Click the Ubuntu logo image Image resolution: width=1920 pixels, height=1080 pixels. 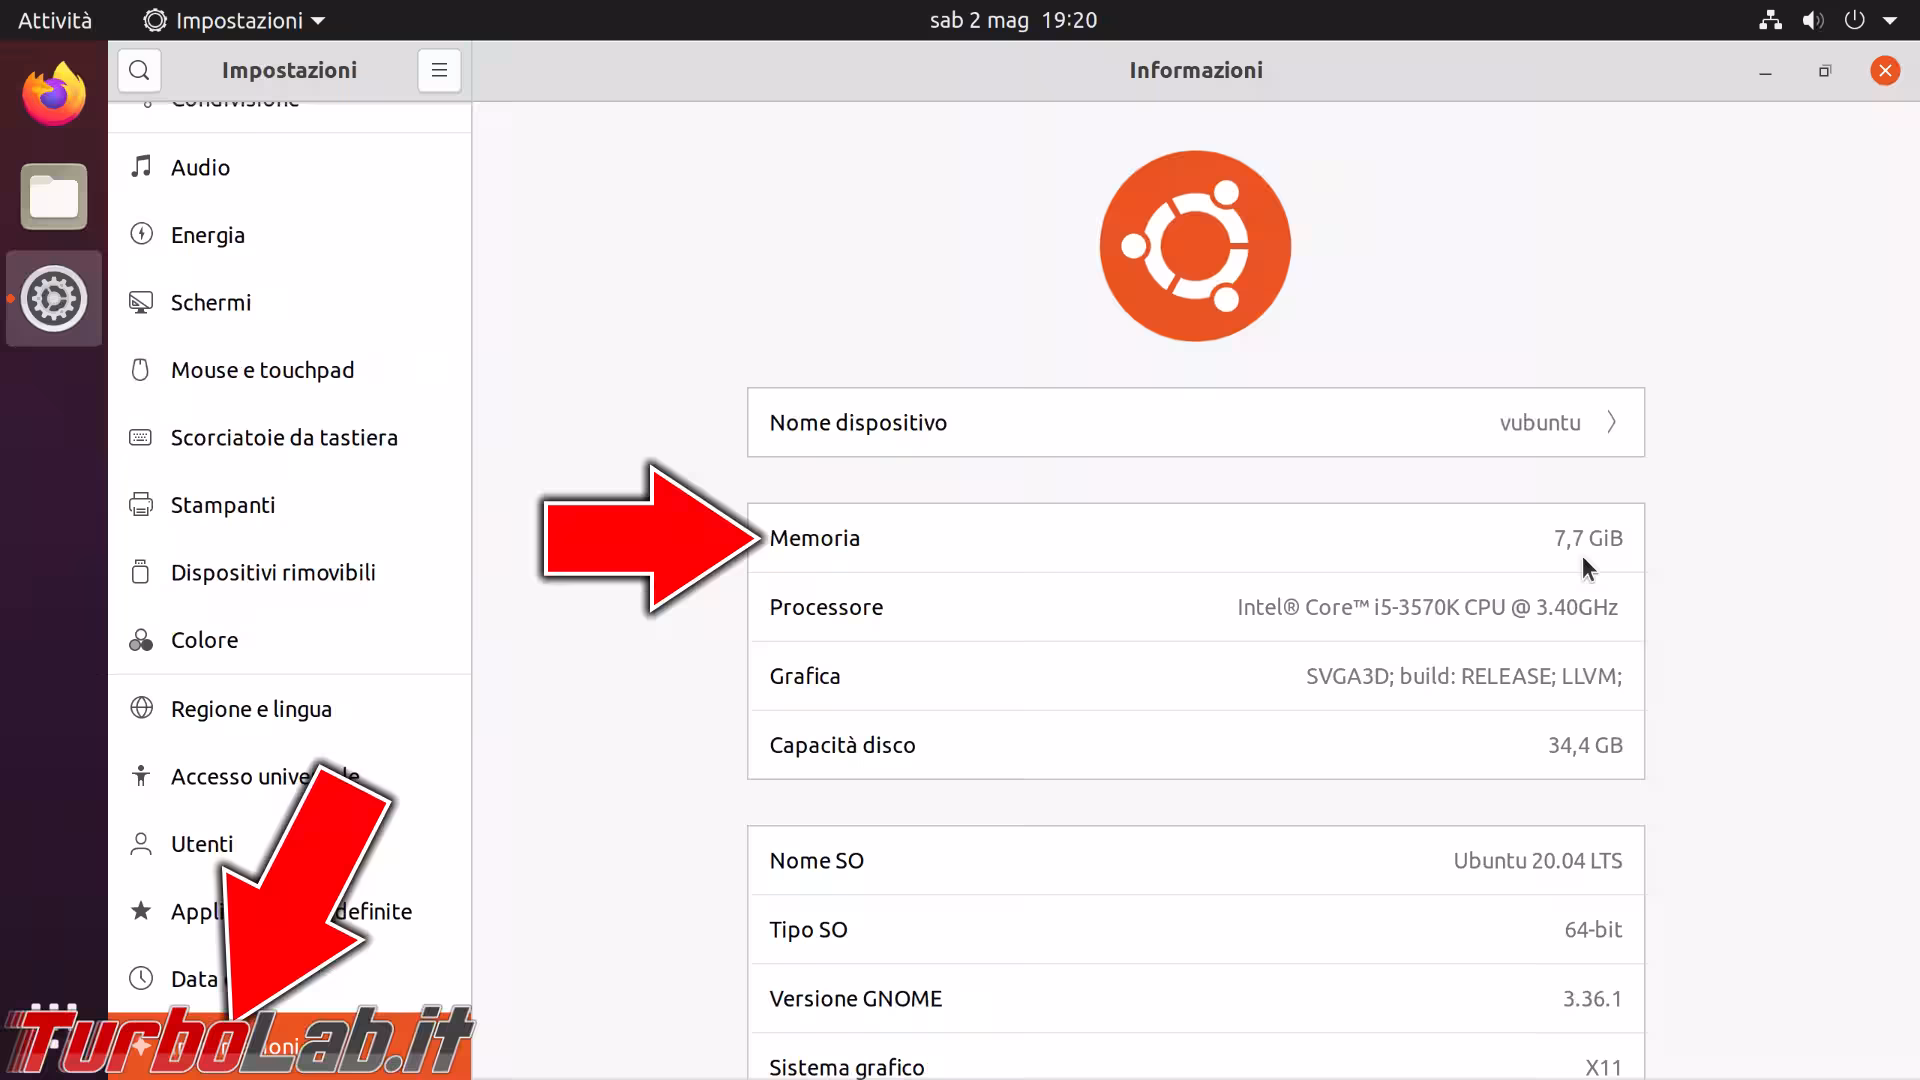[1195, 246]
